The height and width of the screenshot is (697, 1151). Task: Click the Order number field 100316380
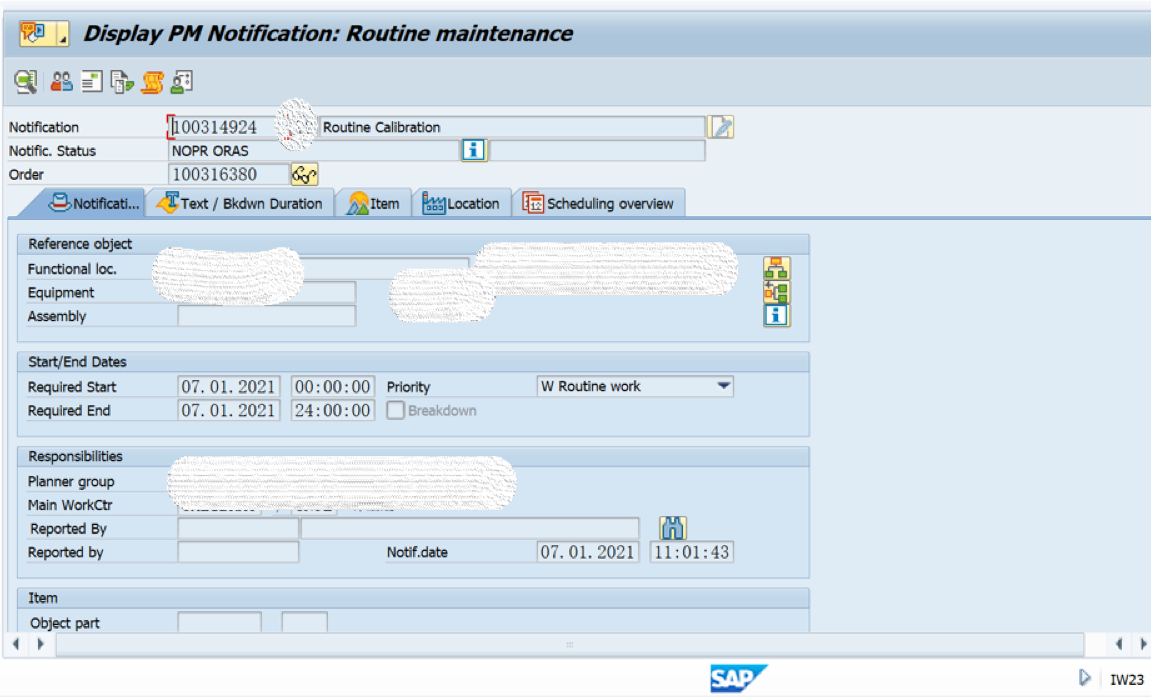[228, 175]
